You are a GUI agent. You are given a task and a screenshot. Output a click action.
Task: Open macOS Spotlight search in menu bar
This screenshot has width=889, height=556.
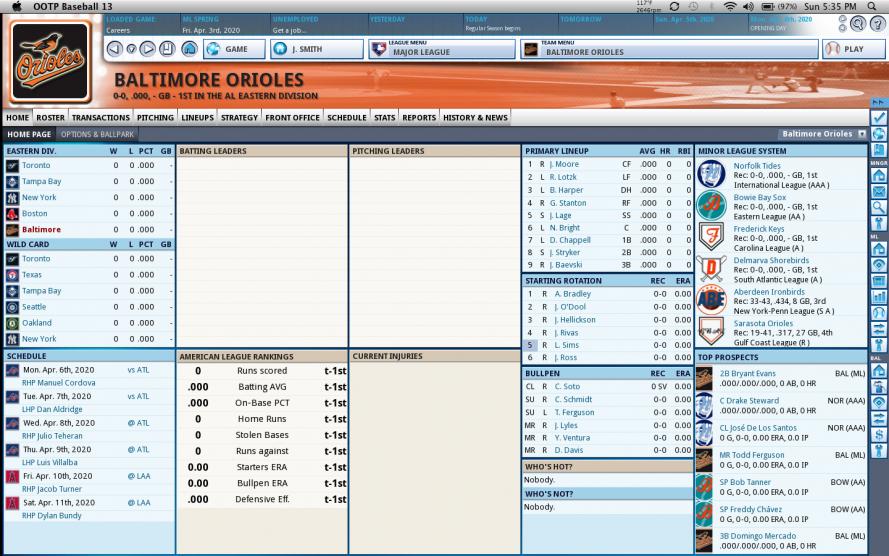tap(872, 6)
